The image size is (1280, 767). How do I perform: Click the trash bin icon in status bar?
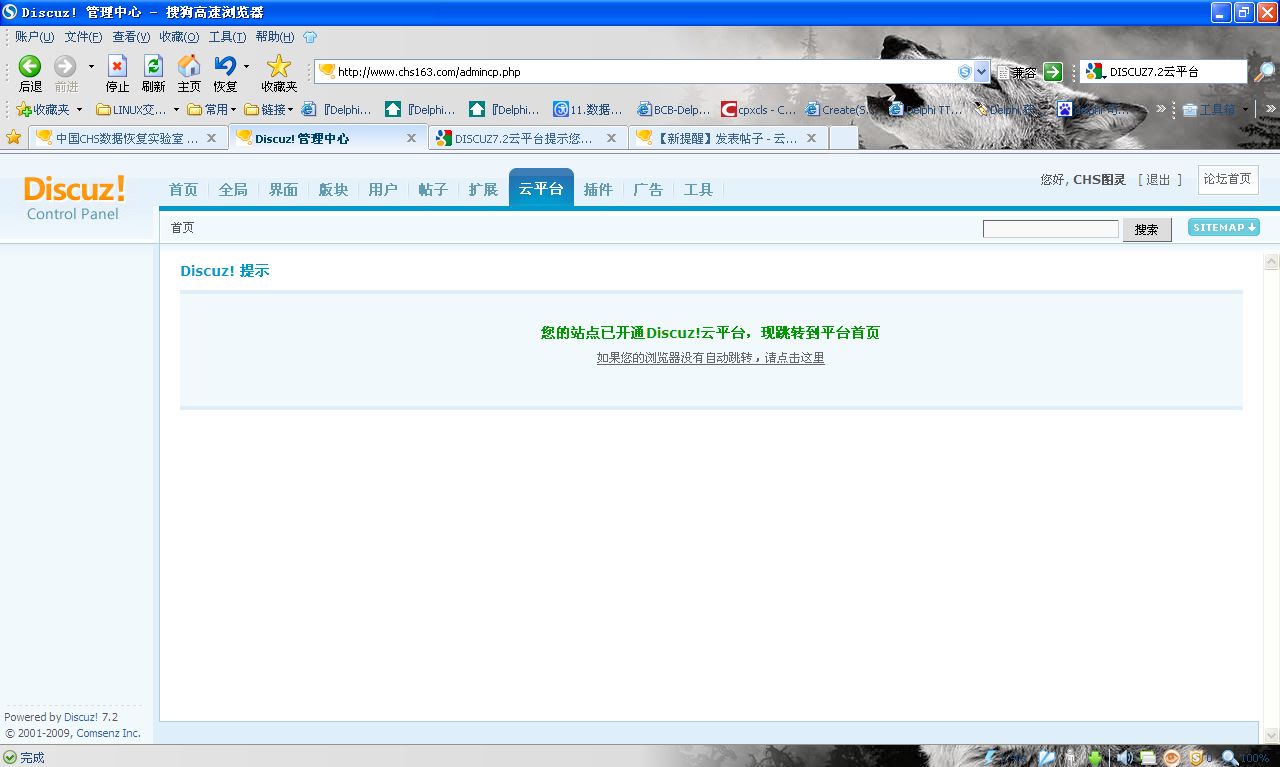tap(1070, 757)
